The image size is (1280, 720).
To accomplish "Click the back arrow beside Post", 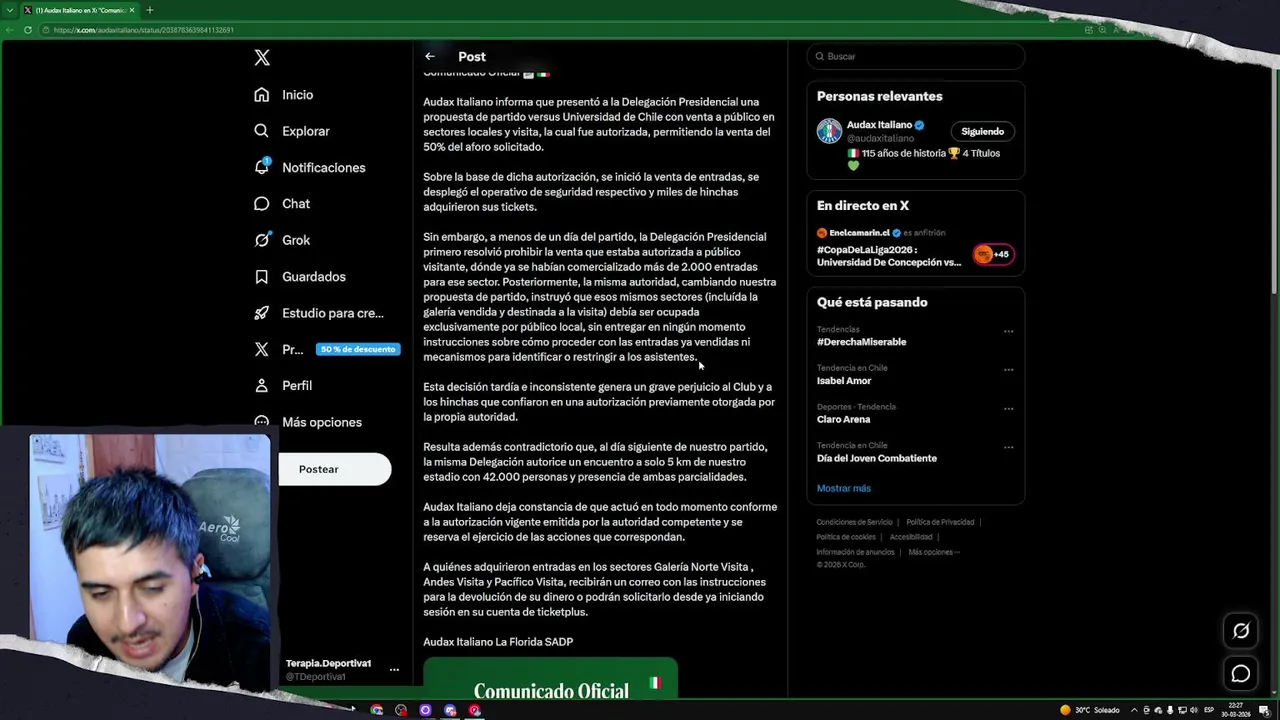I will click(430, 57).
